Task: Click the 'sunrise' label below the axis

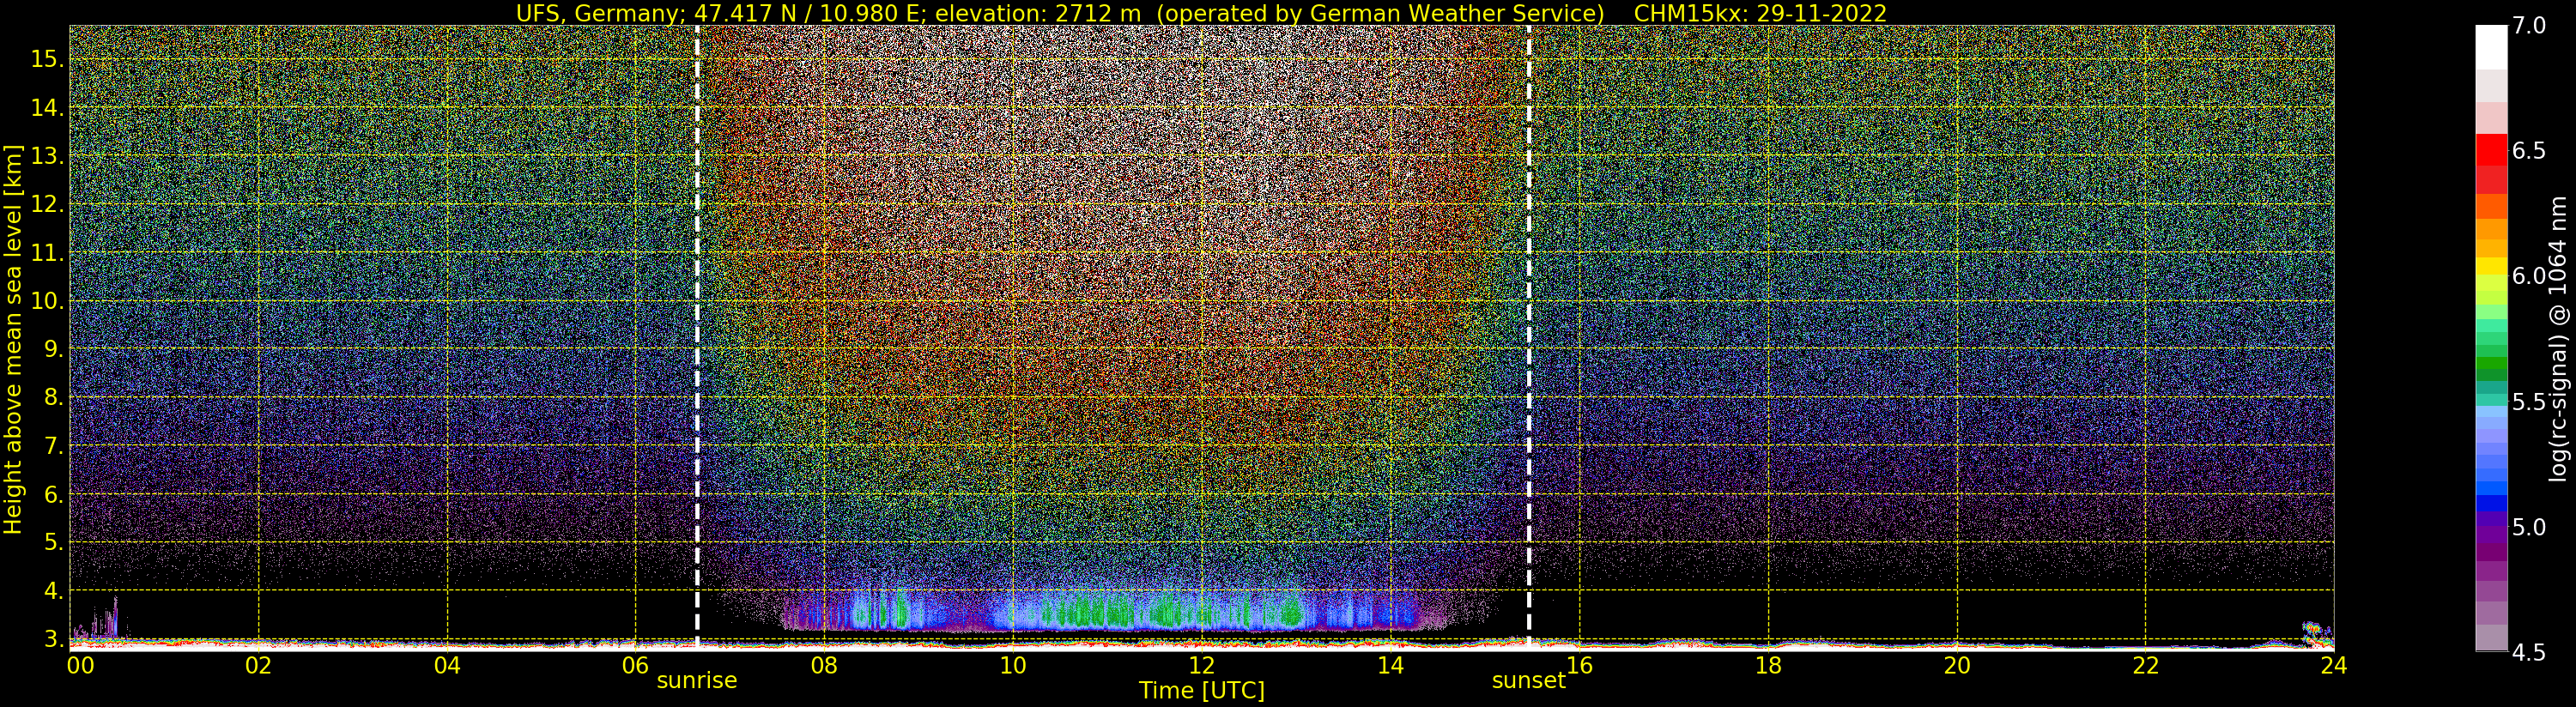Action: click(x=697, y=681)
